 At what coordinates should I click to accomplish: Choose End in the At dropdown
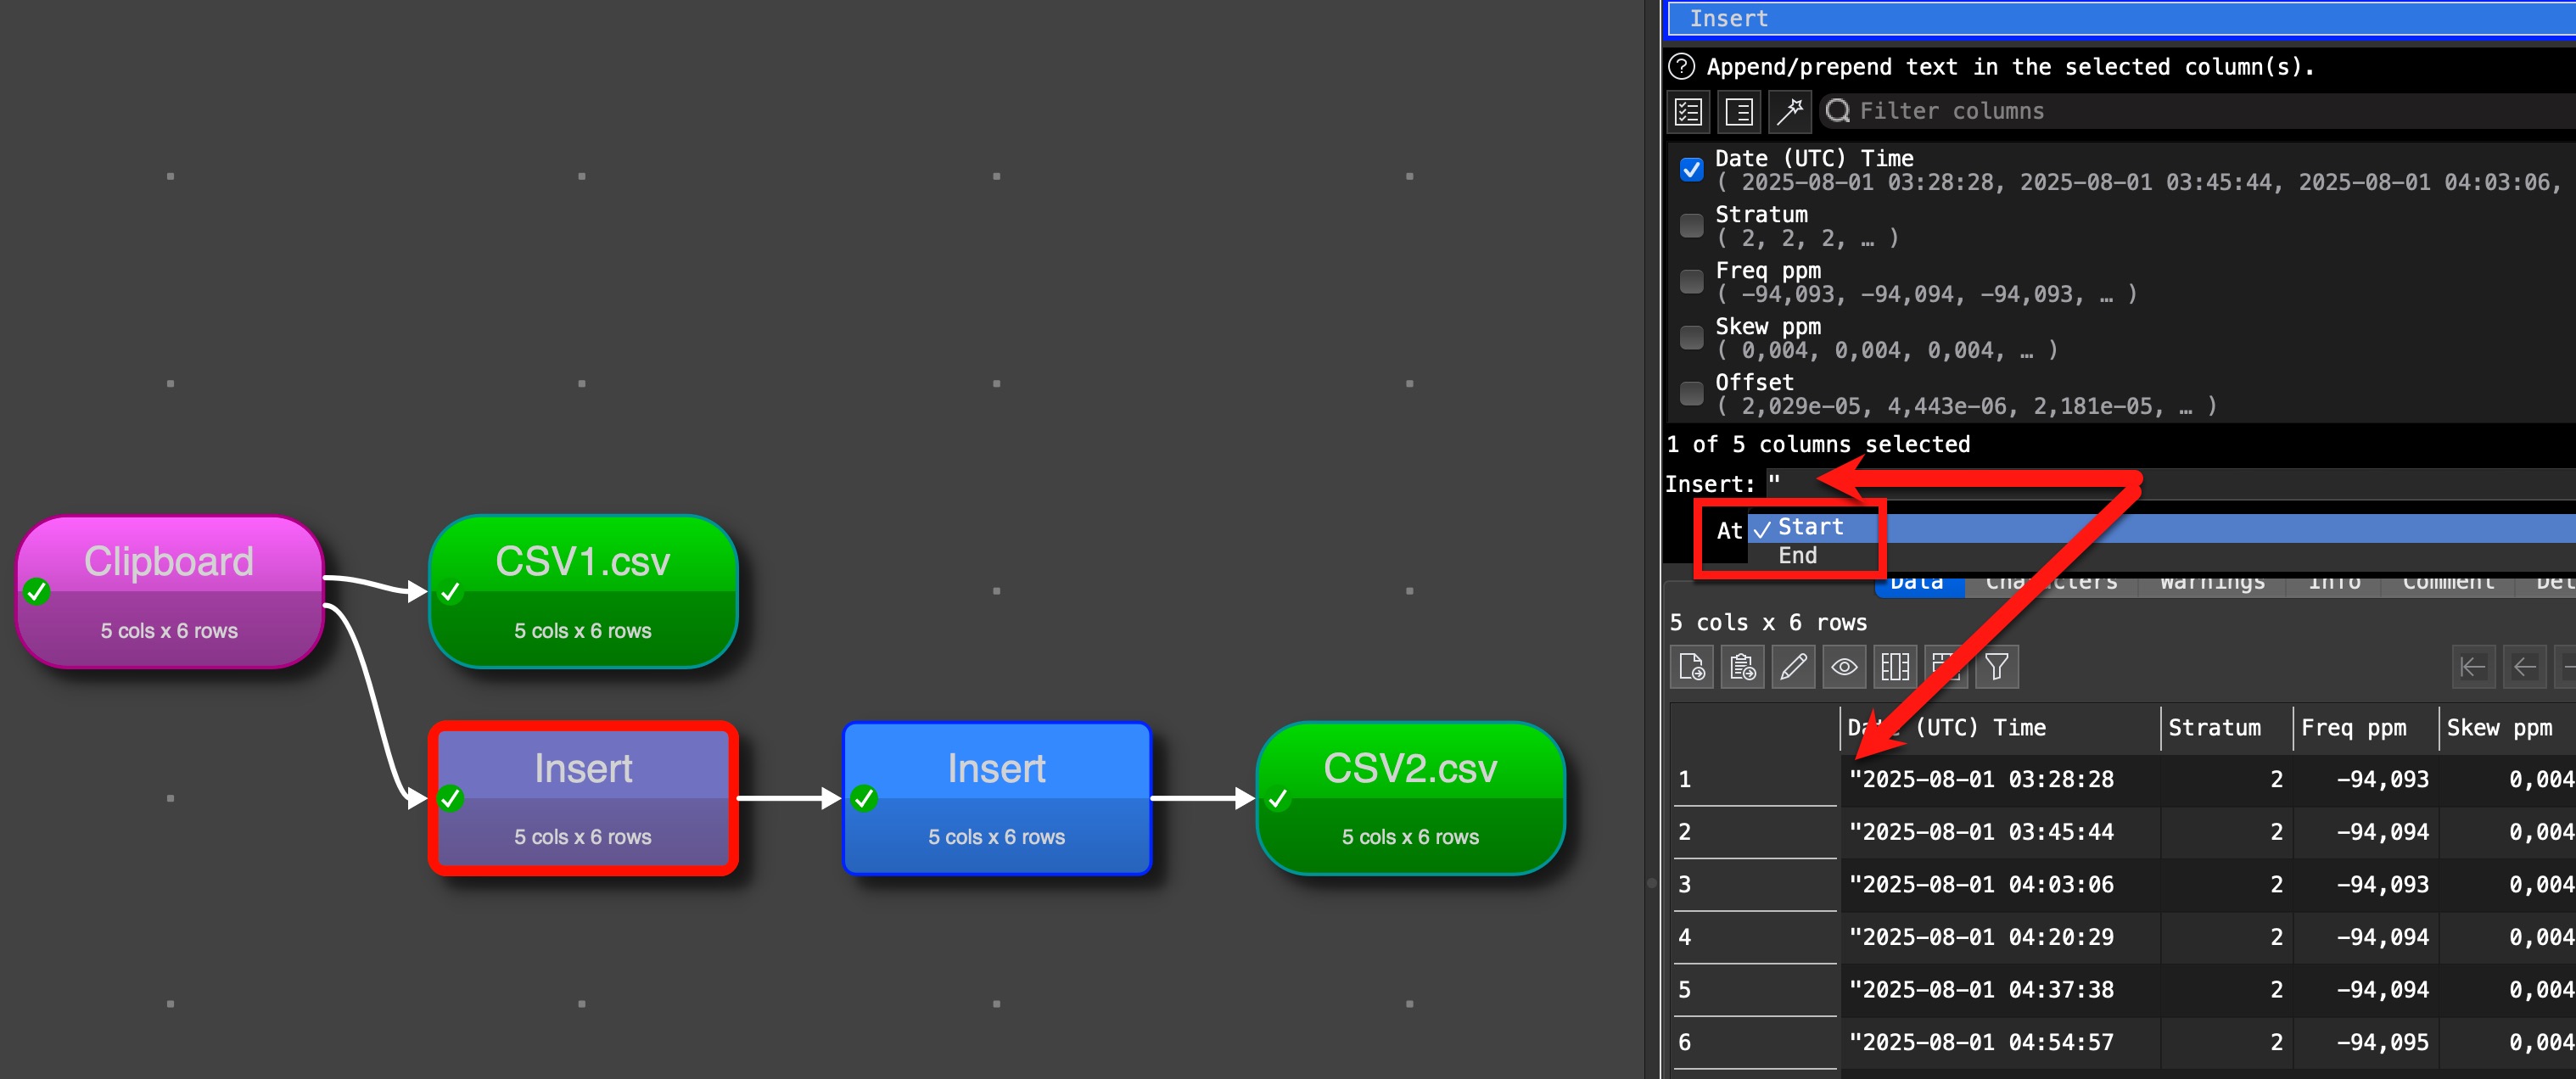1797,556
